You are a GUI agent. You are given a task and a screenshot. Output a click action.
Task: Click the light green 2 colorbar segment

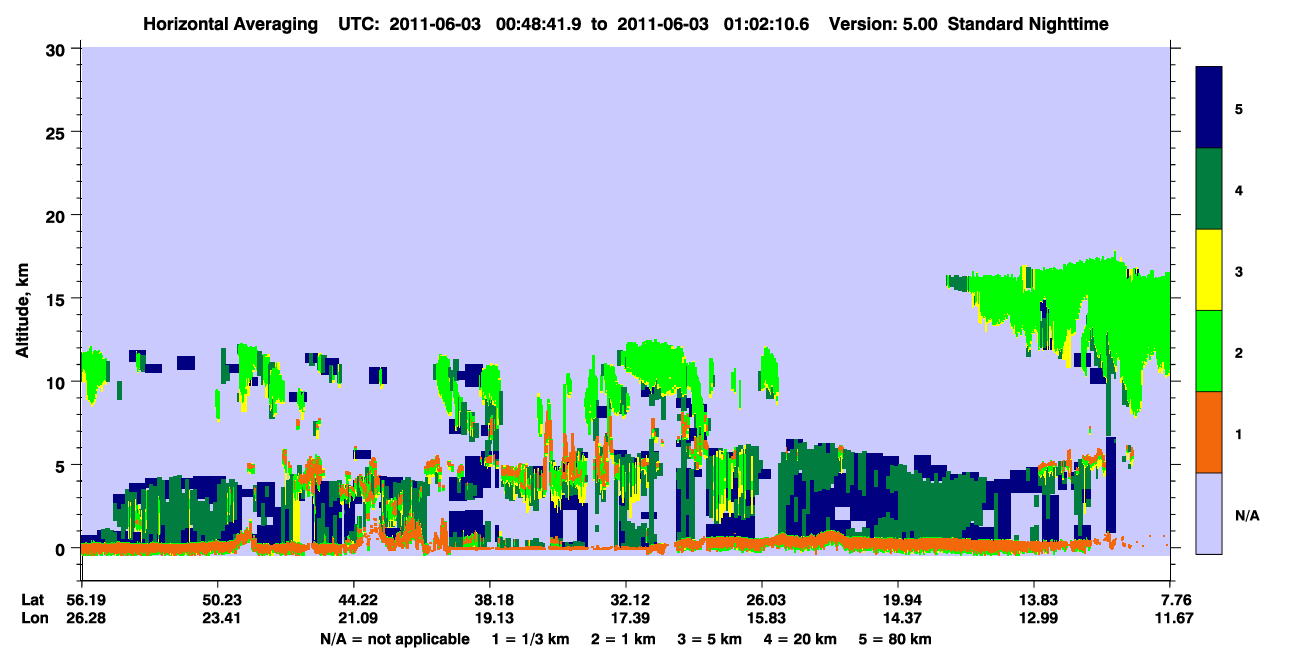[1209, 350]
